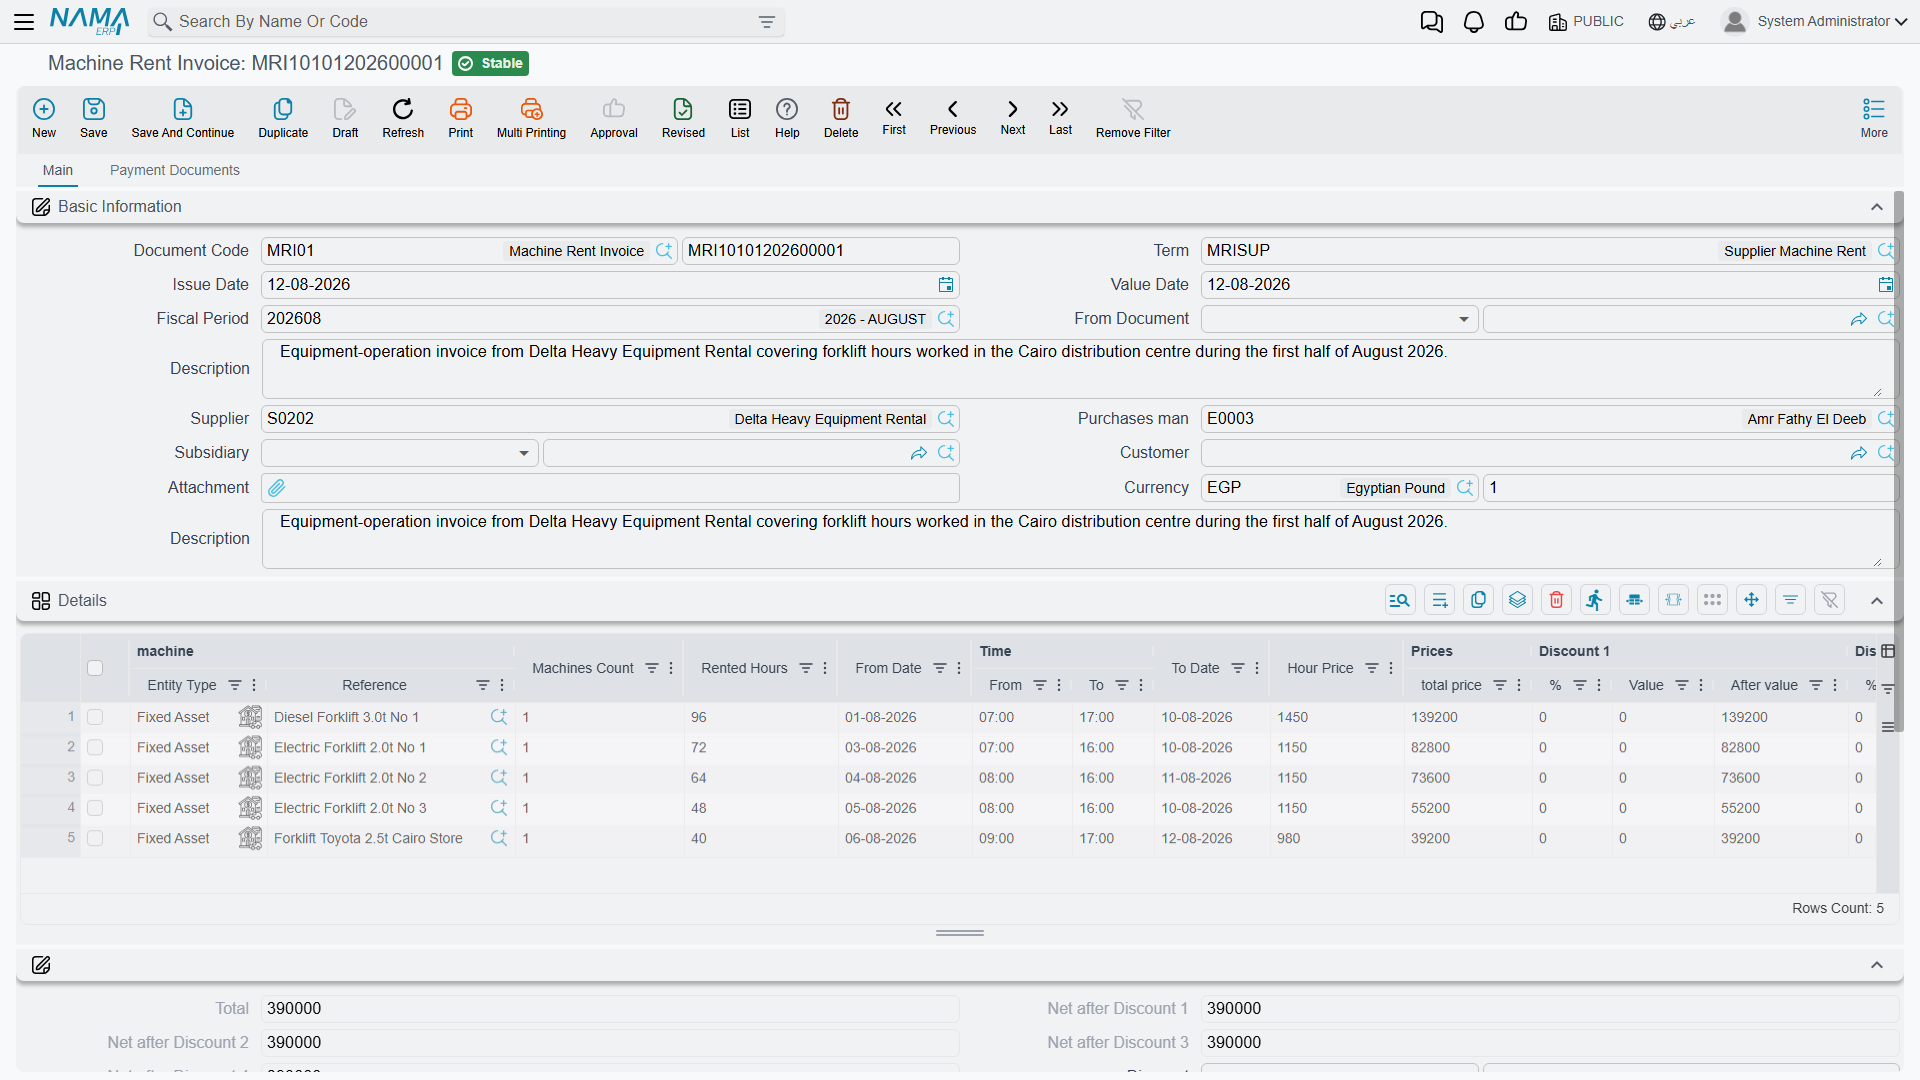Viewport: 1920px width, 1080px height.
Task: Open the chat messages icon
Action: click(x=1431, y=21)
